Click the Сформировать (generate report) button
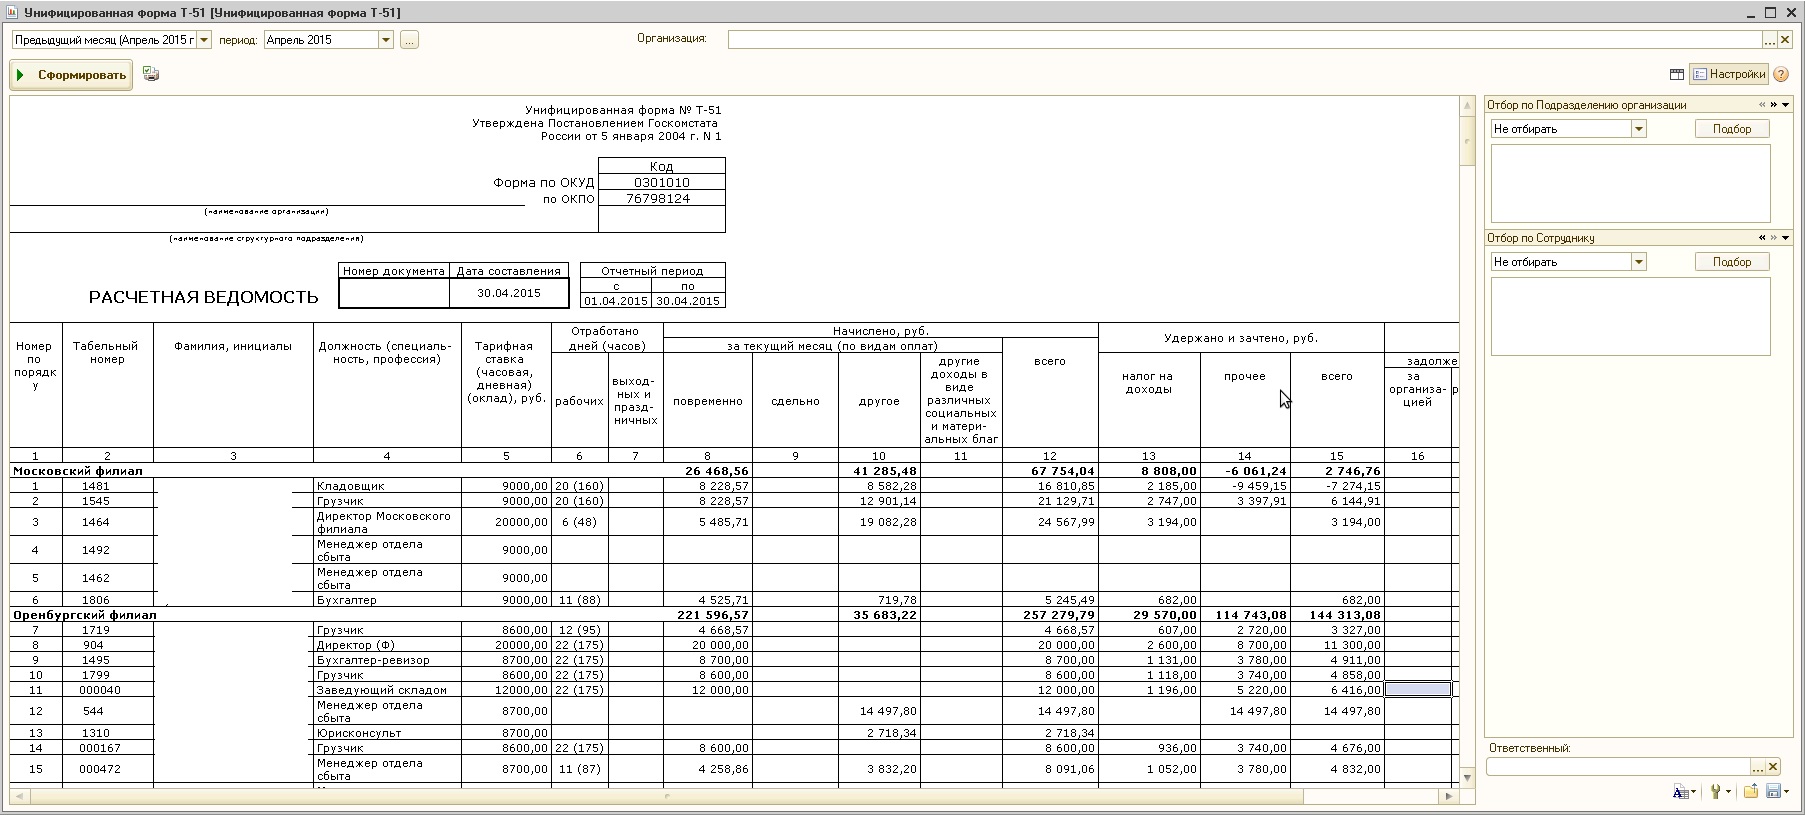 click(71, 75)
